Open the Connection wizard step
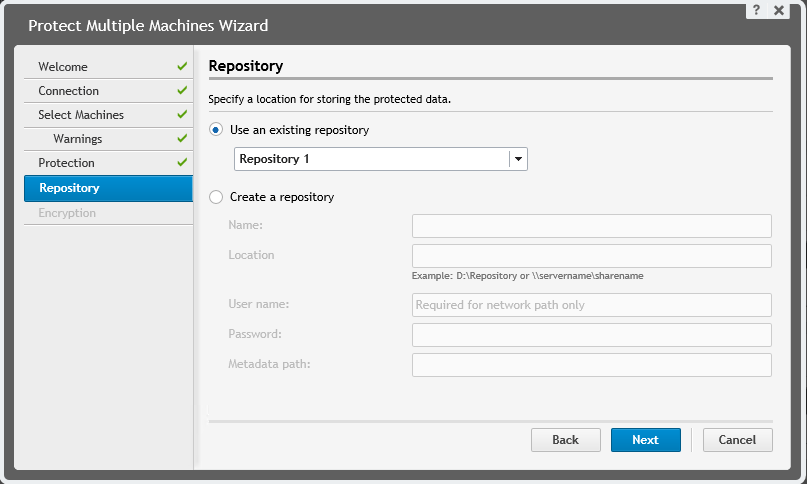Image resolution: width=807 pixels, height=484 pixels. pos(68,91)
